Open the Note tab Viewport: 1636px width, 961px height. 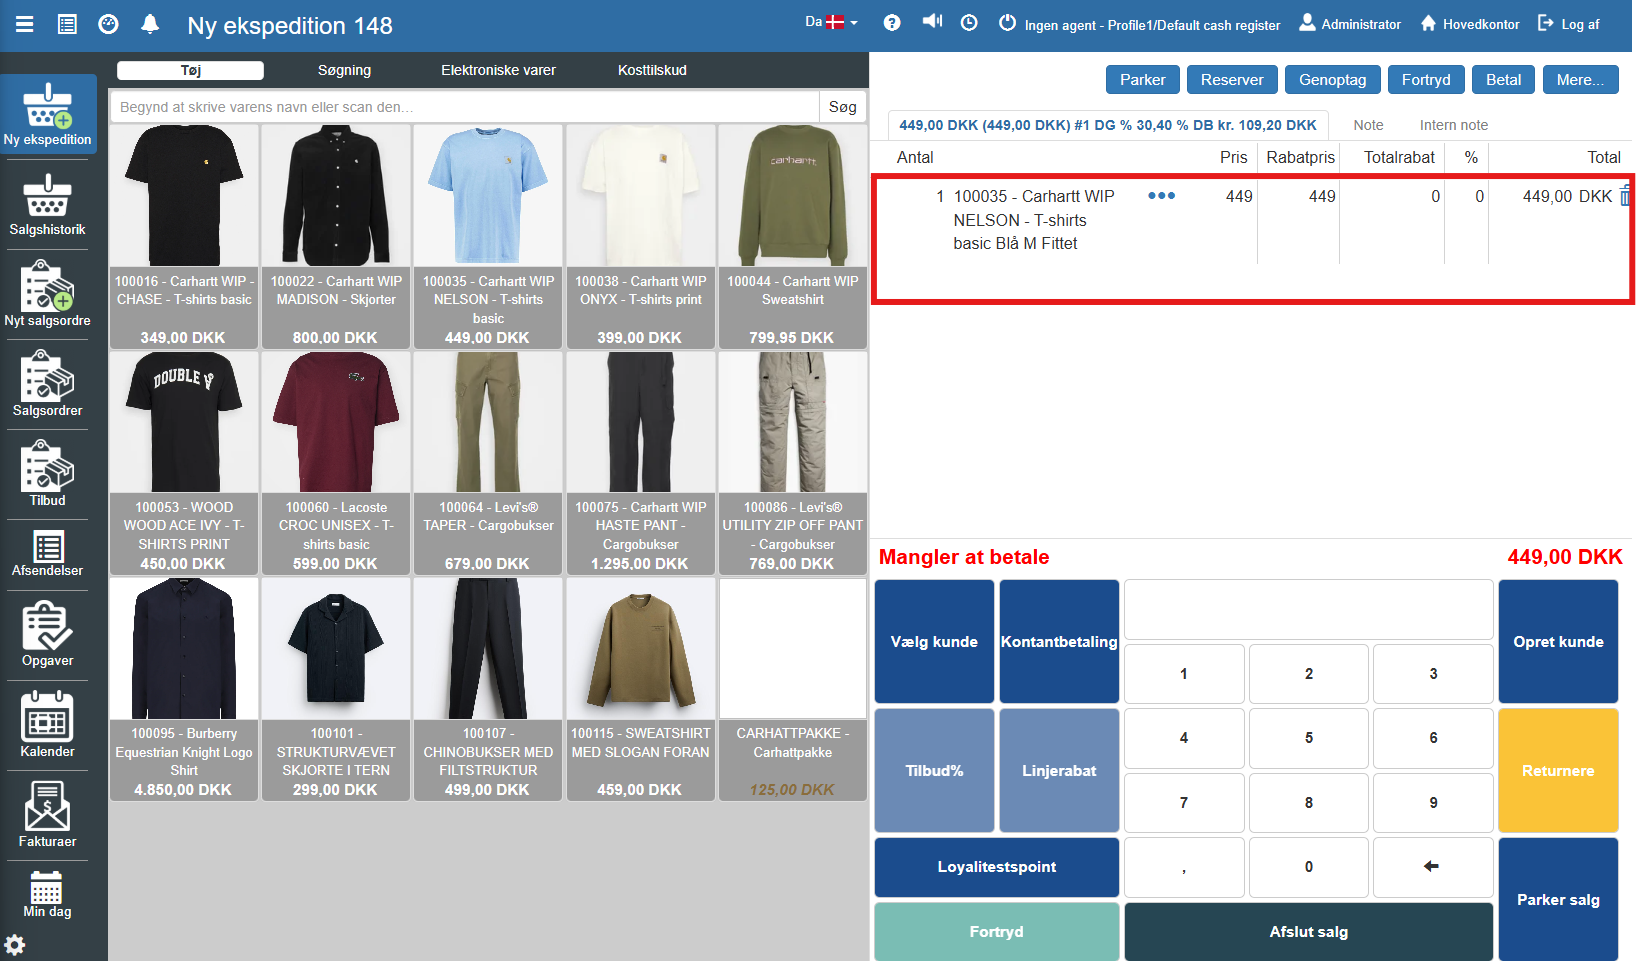1368,125
